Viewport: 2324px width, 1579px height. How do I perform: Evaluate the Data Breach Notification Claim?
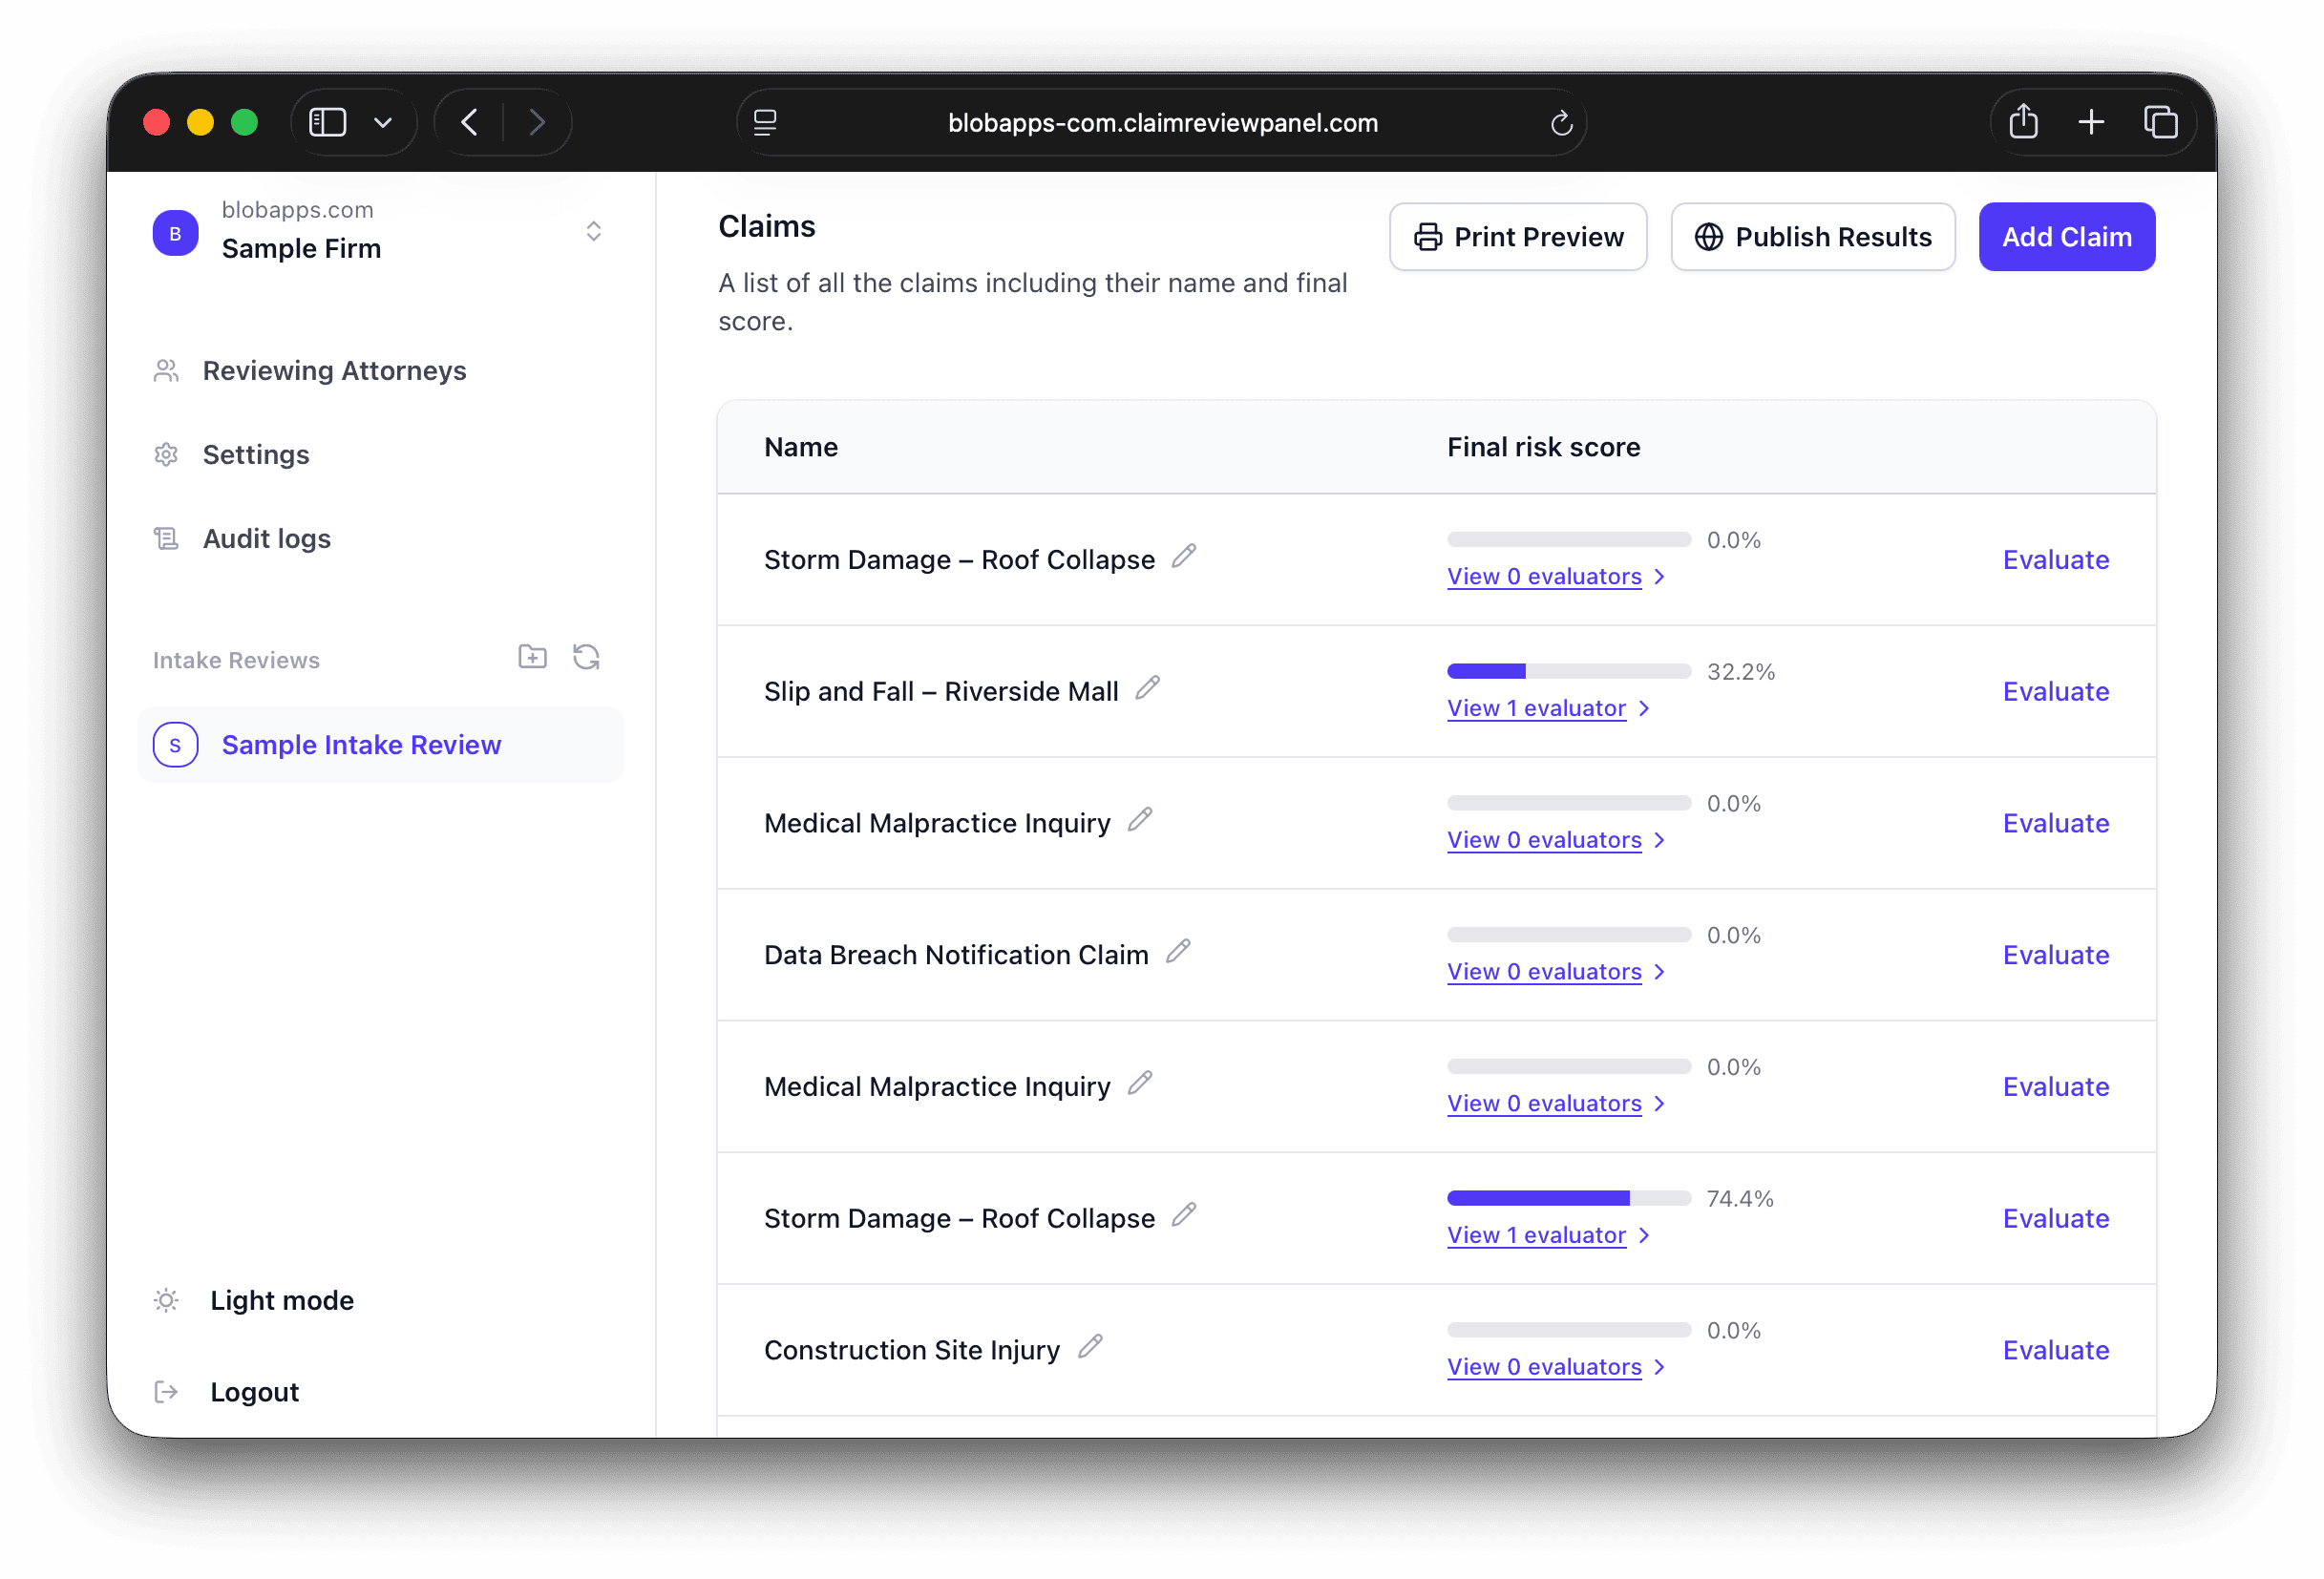pyautogui.click(x=2055, y=955)
